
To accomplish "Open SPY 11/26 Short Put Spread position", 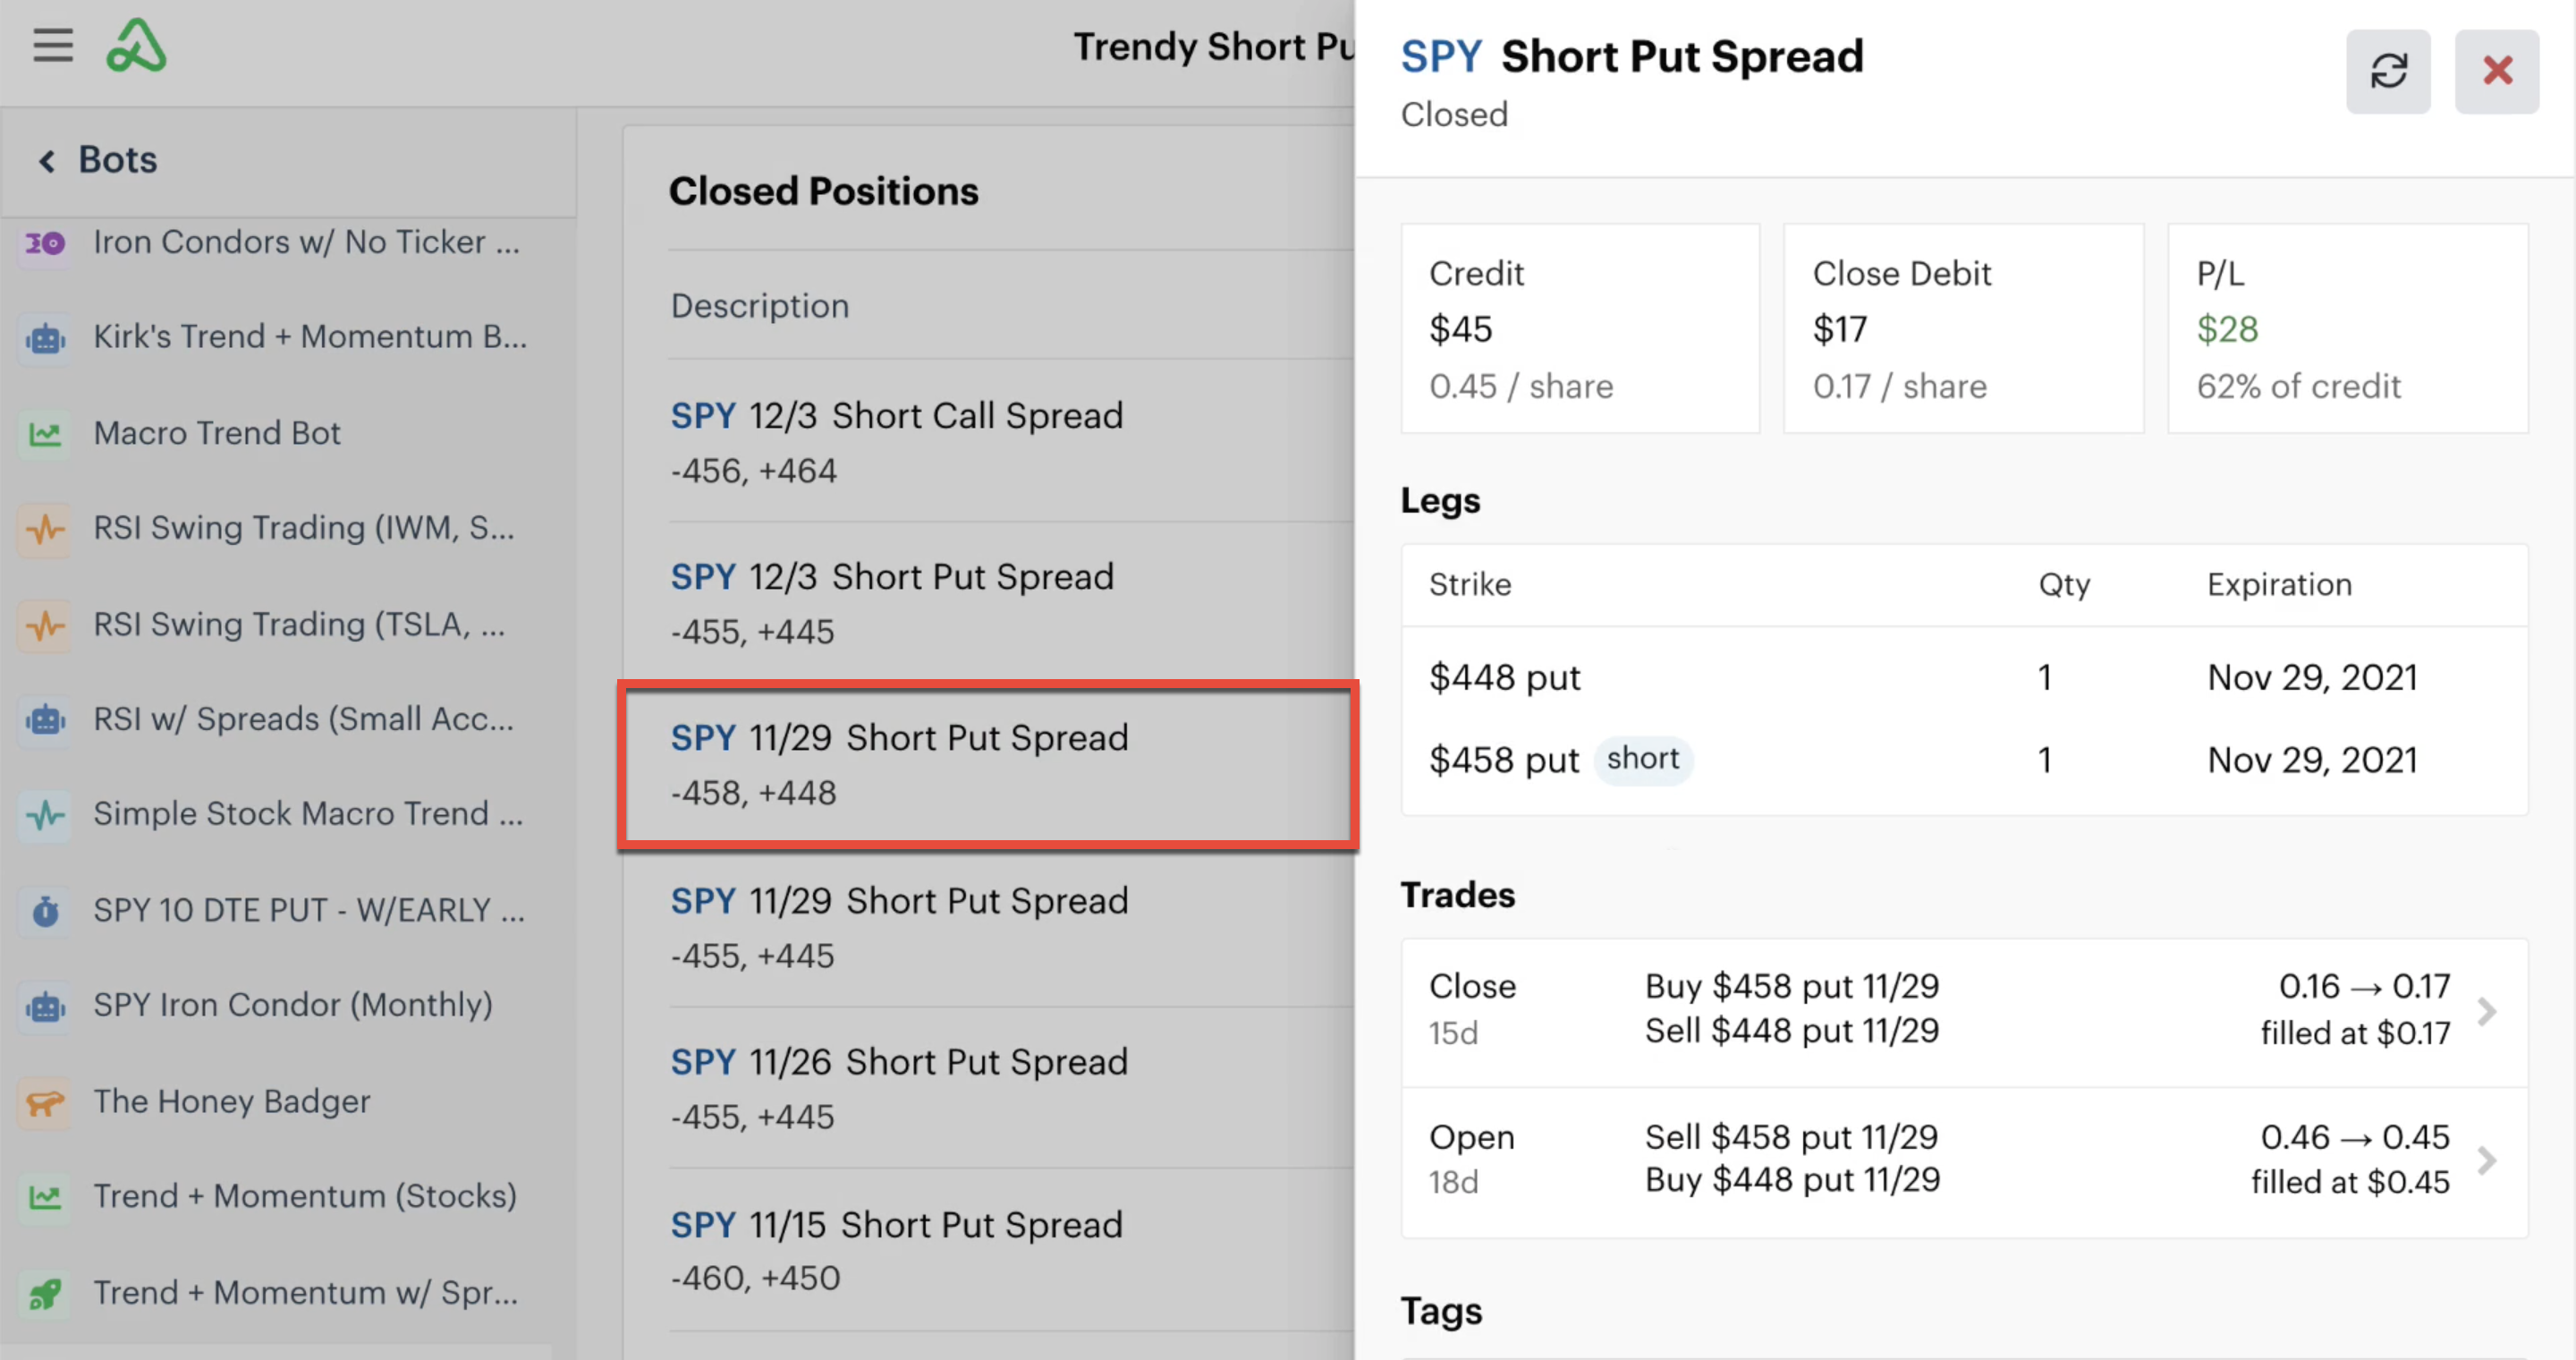I will (x=898, y=1087).
